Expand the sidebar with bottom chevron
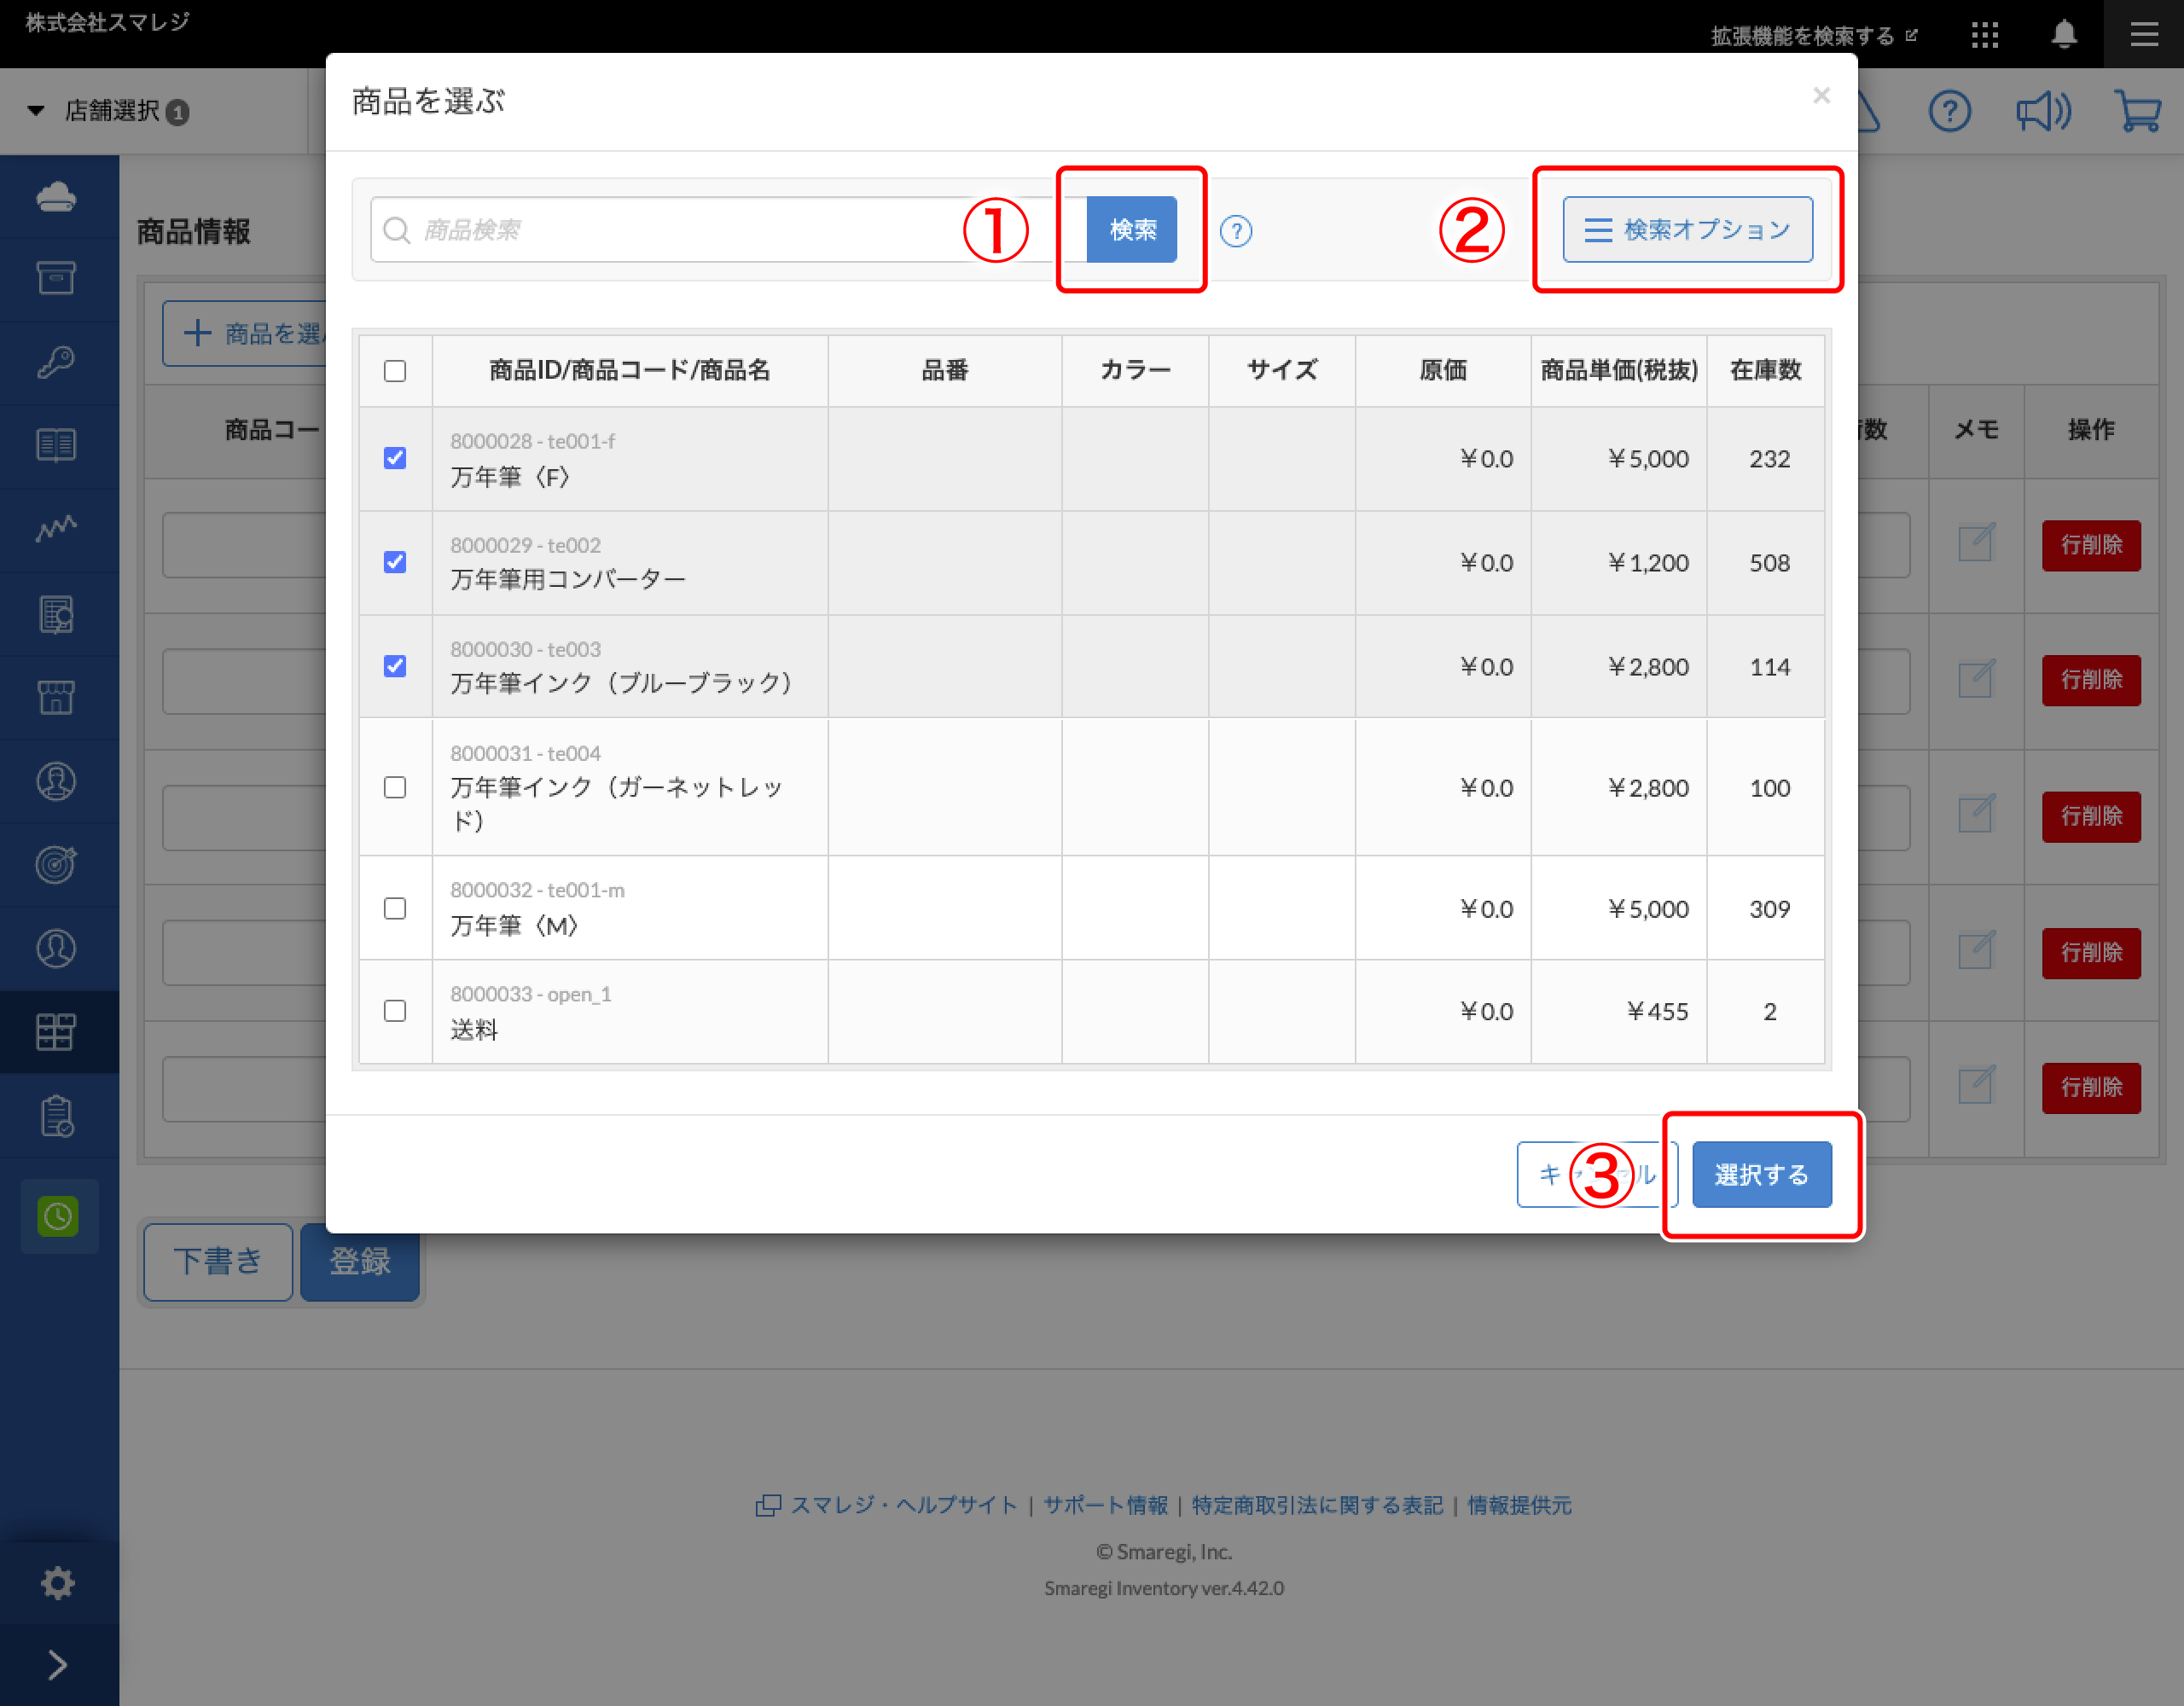The height and width of the screenshot is (1706, 2184). (57, 1665)
